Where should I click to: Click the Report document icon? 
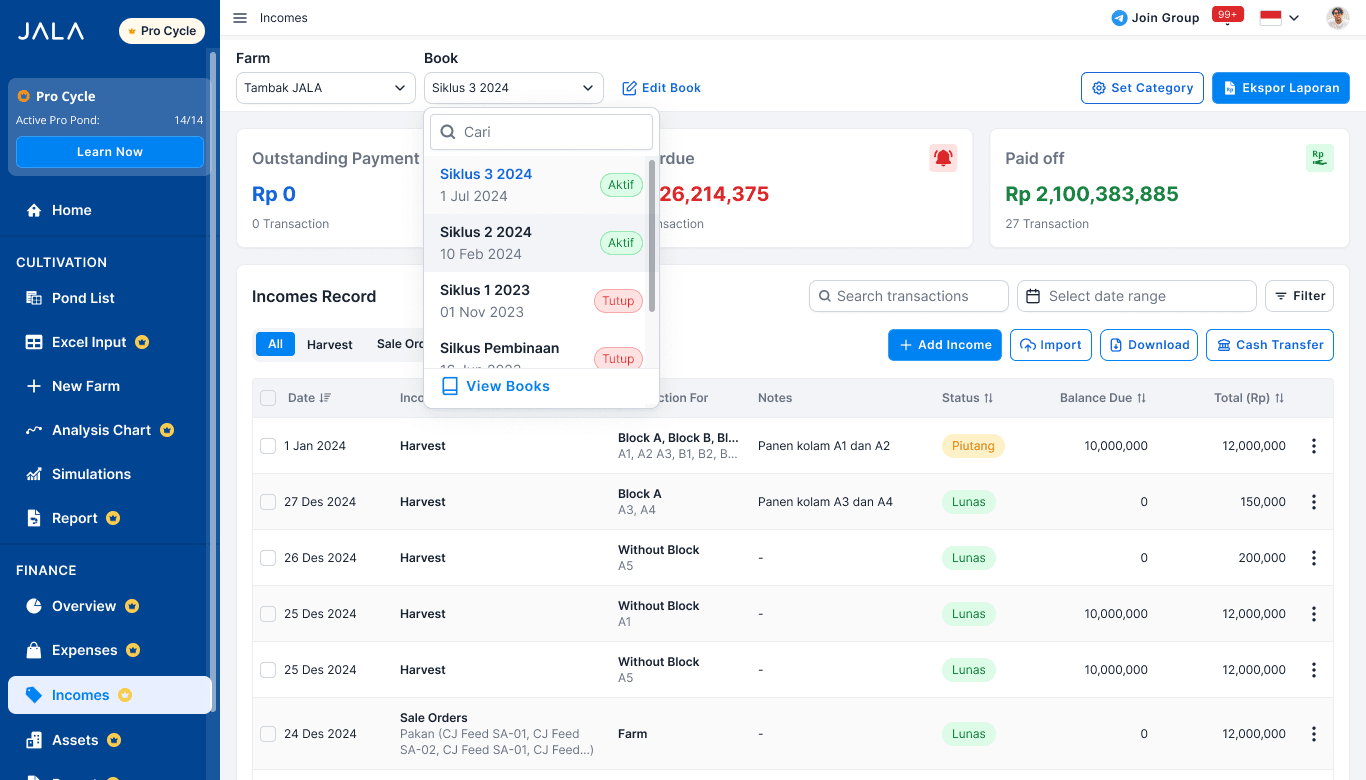coord(34,518)
